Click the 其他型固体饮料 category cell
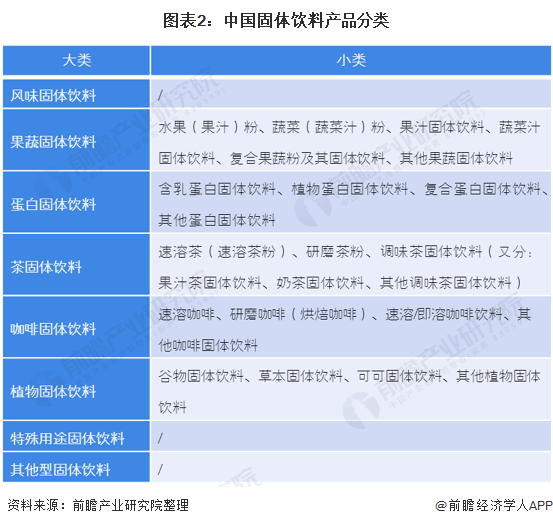 [x=77, y=467]
